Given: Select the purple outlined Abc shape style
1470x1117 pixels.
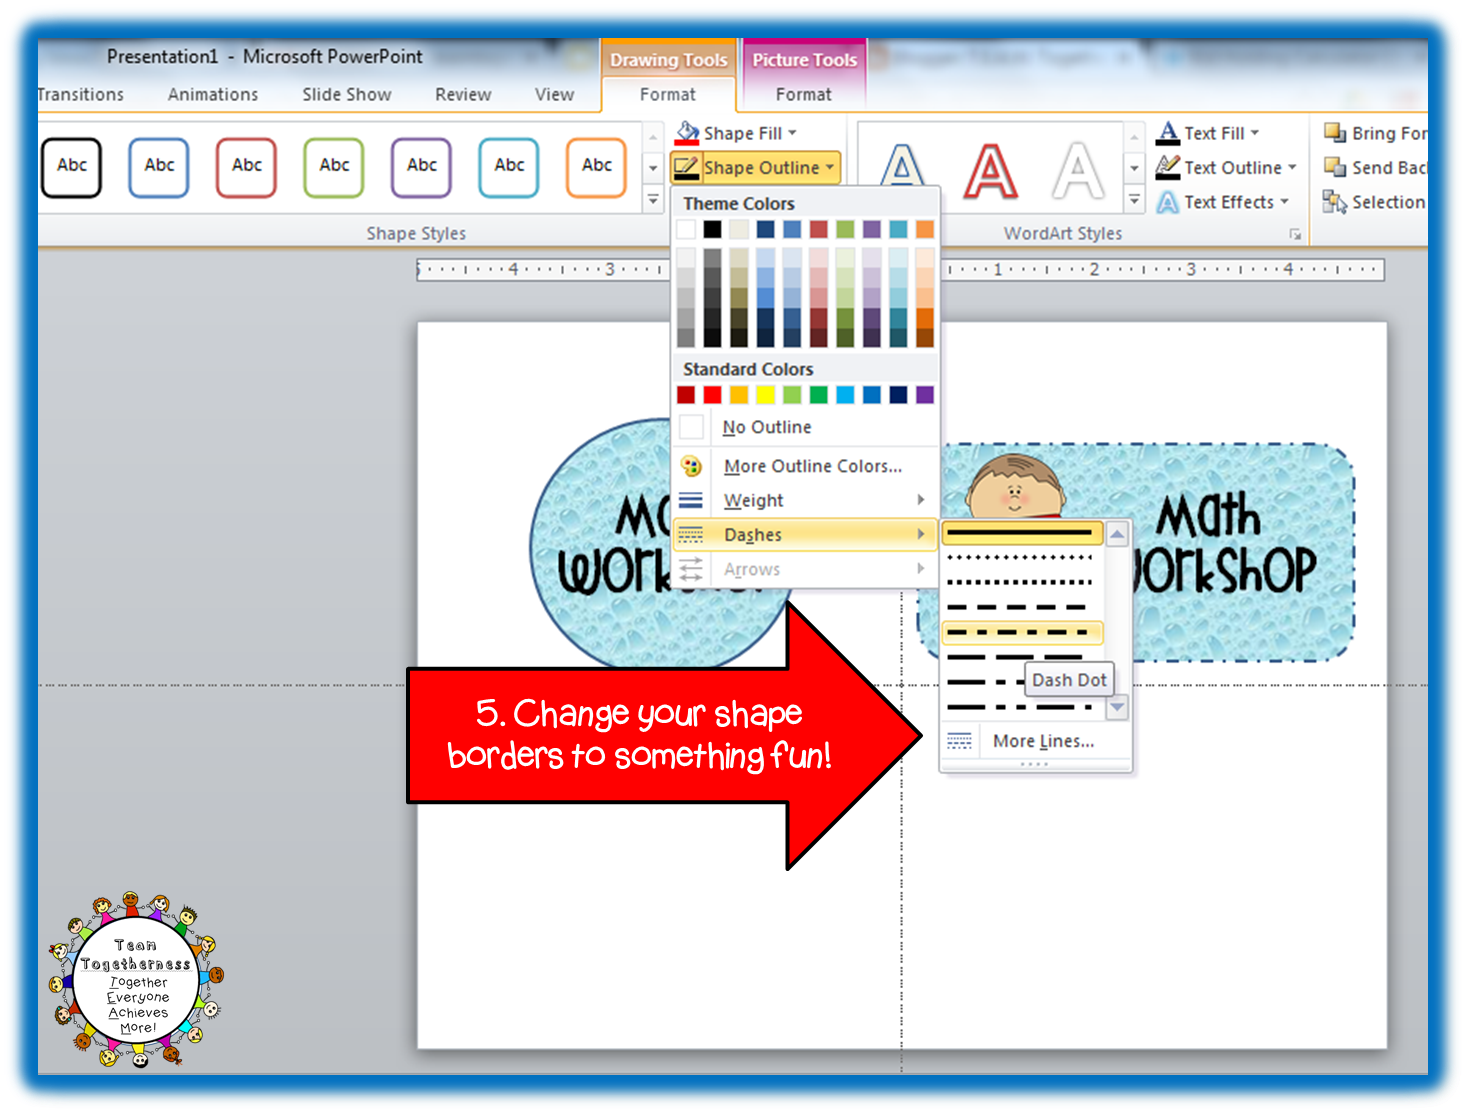Looking at the screenshot, I should click(x=421, y=167).
